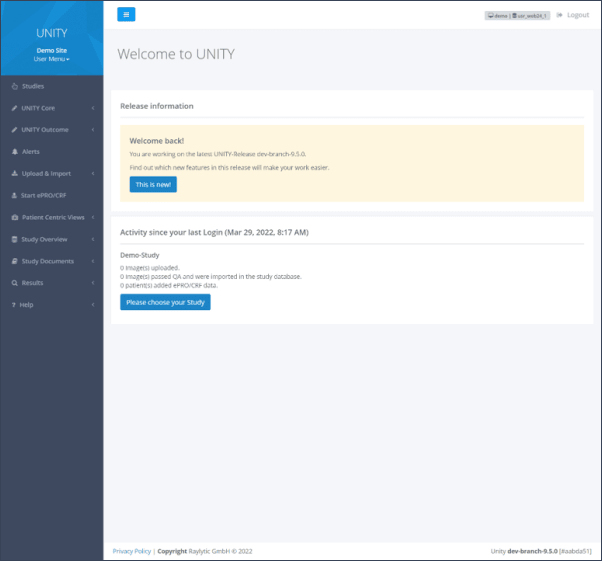Click the Studies hand icon in sidebar
Image resolution: width=602 pixels, height=561 pixels.
point(13,86)
